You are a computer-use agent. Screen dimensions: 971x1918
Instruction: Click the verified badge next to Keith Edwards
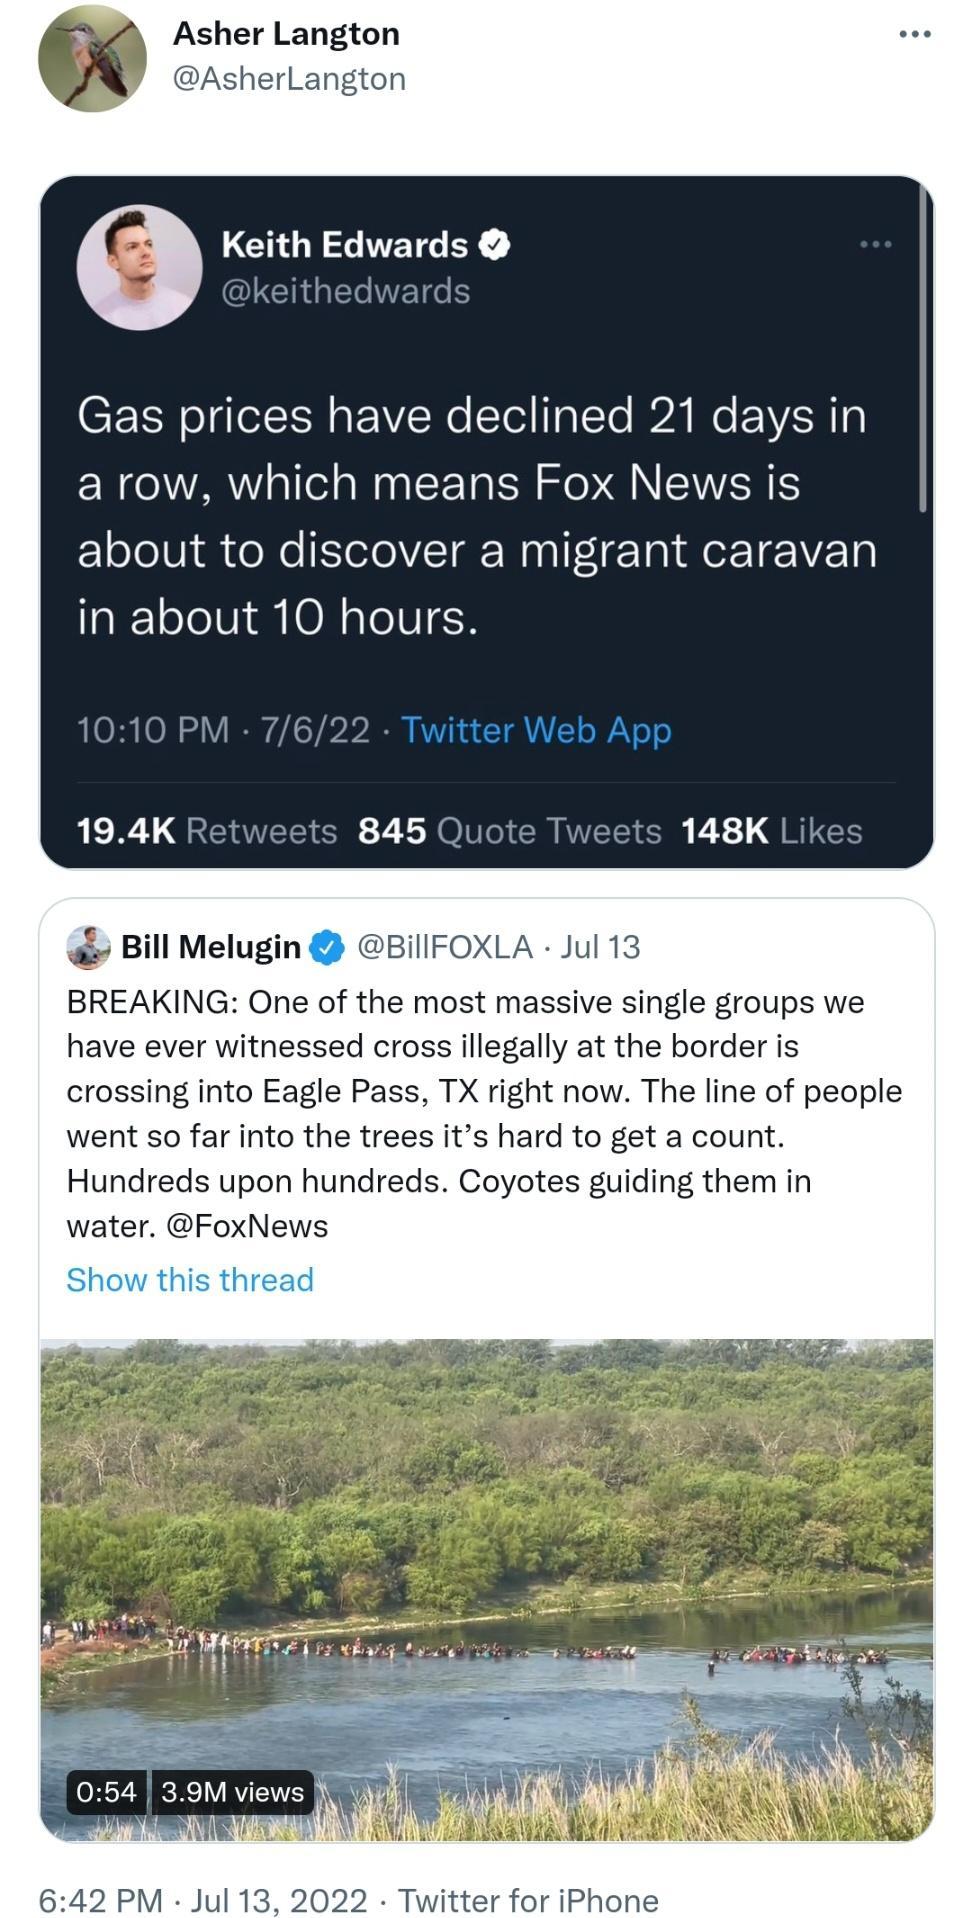[493, 243]
